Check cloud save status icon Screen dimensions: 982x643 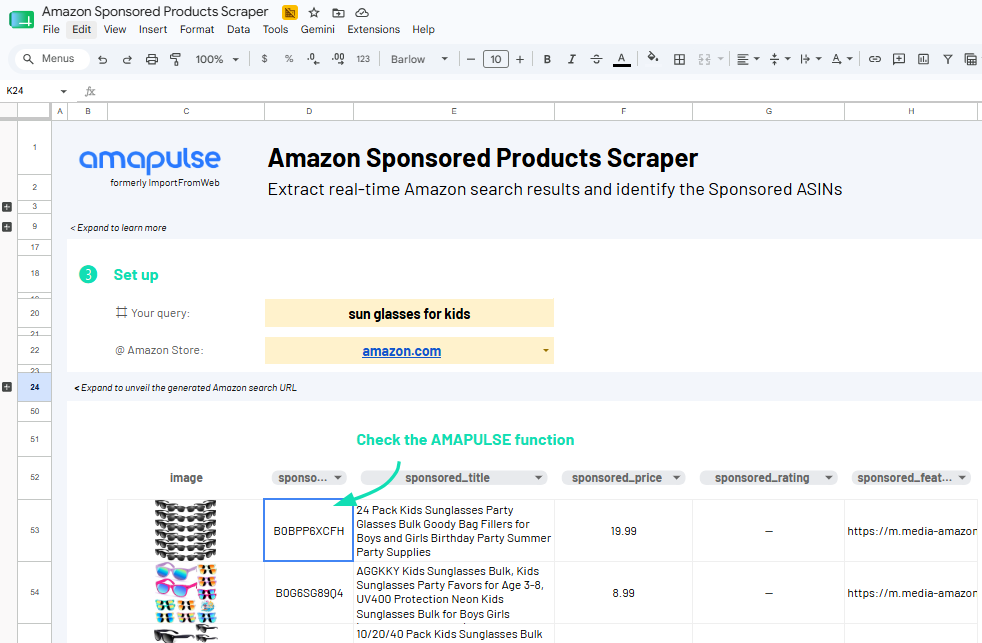pos(362,13)
